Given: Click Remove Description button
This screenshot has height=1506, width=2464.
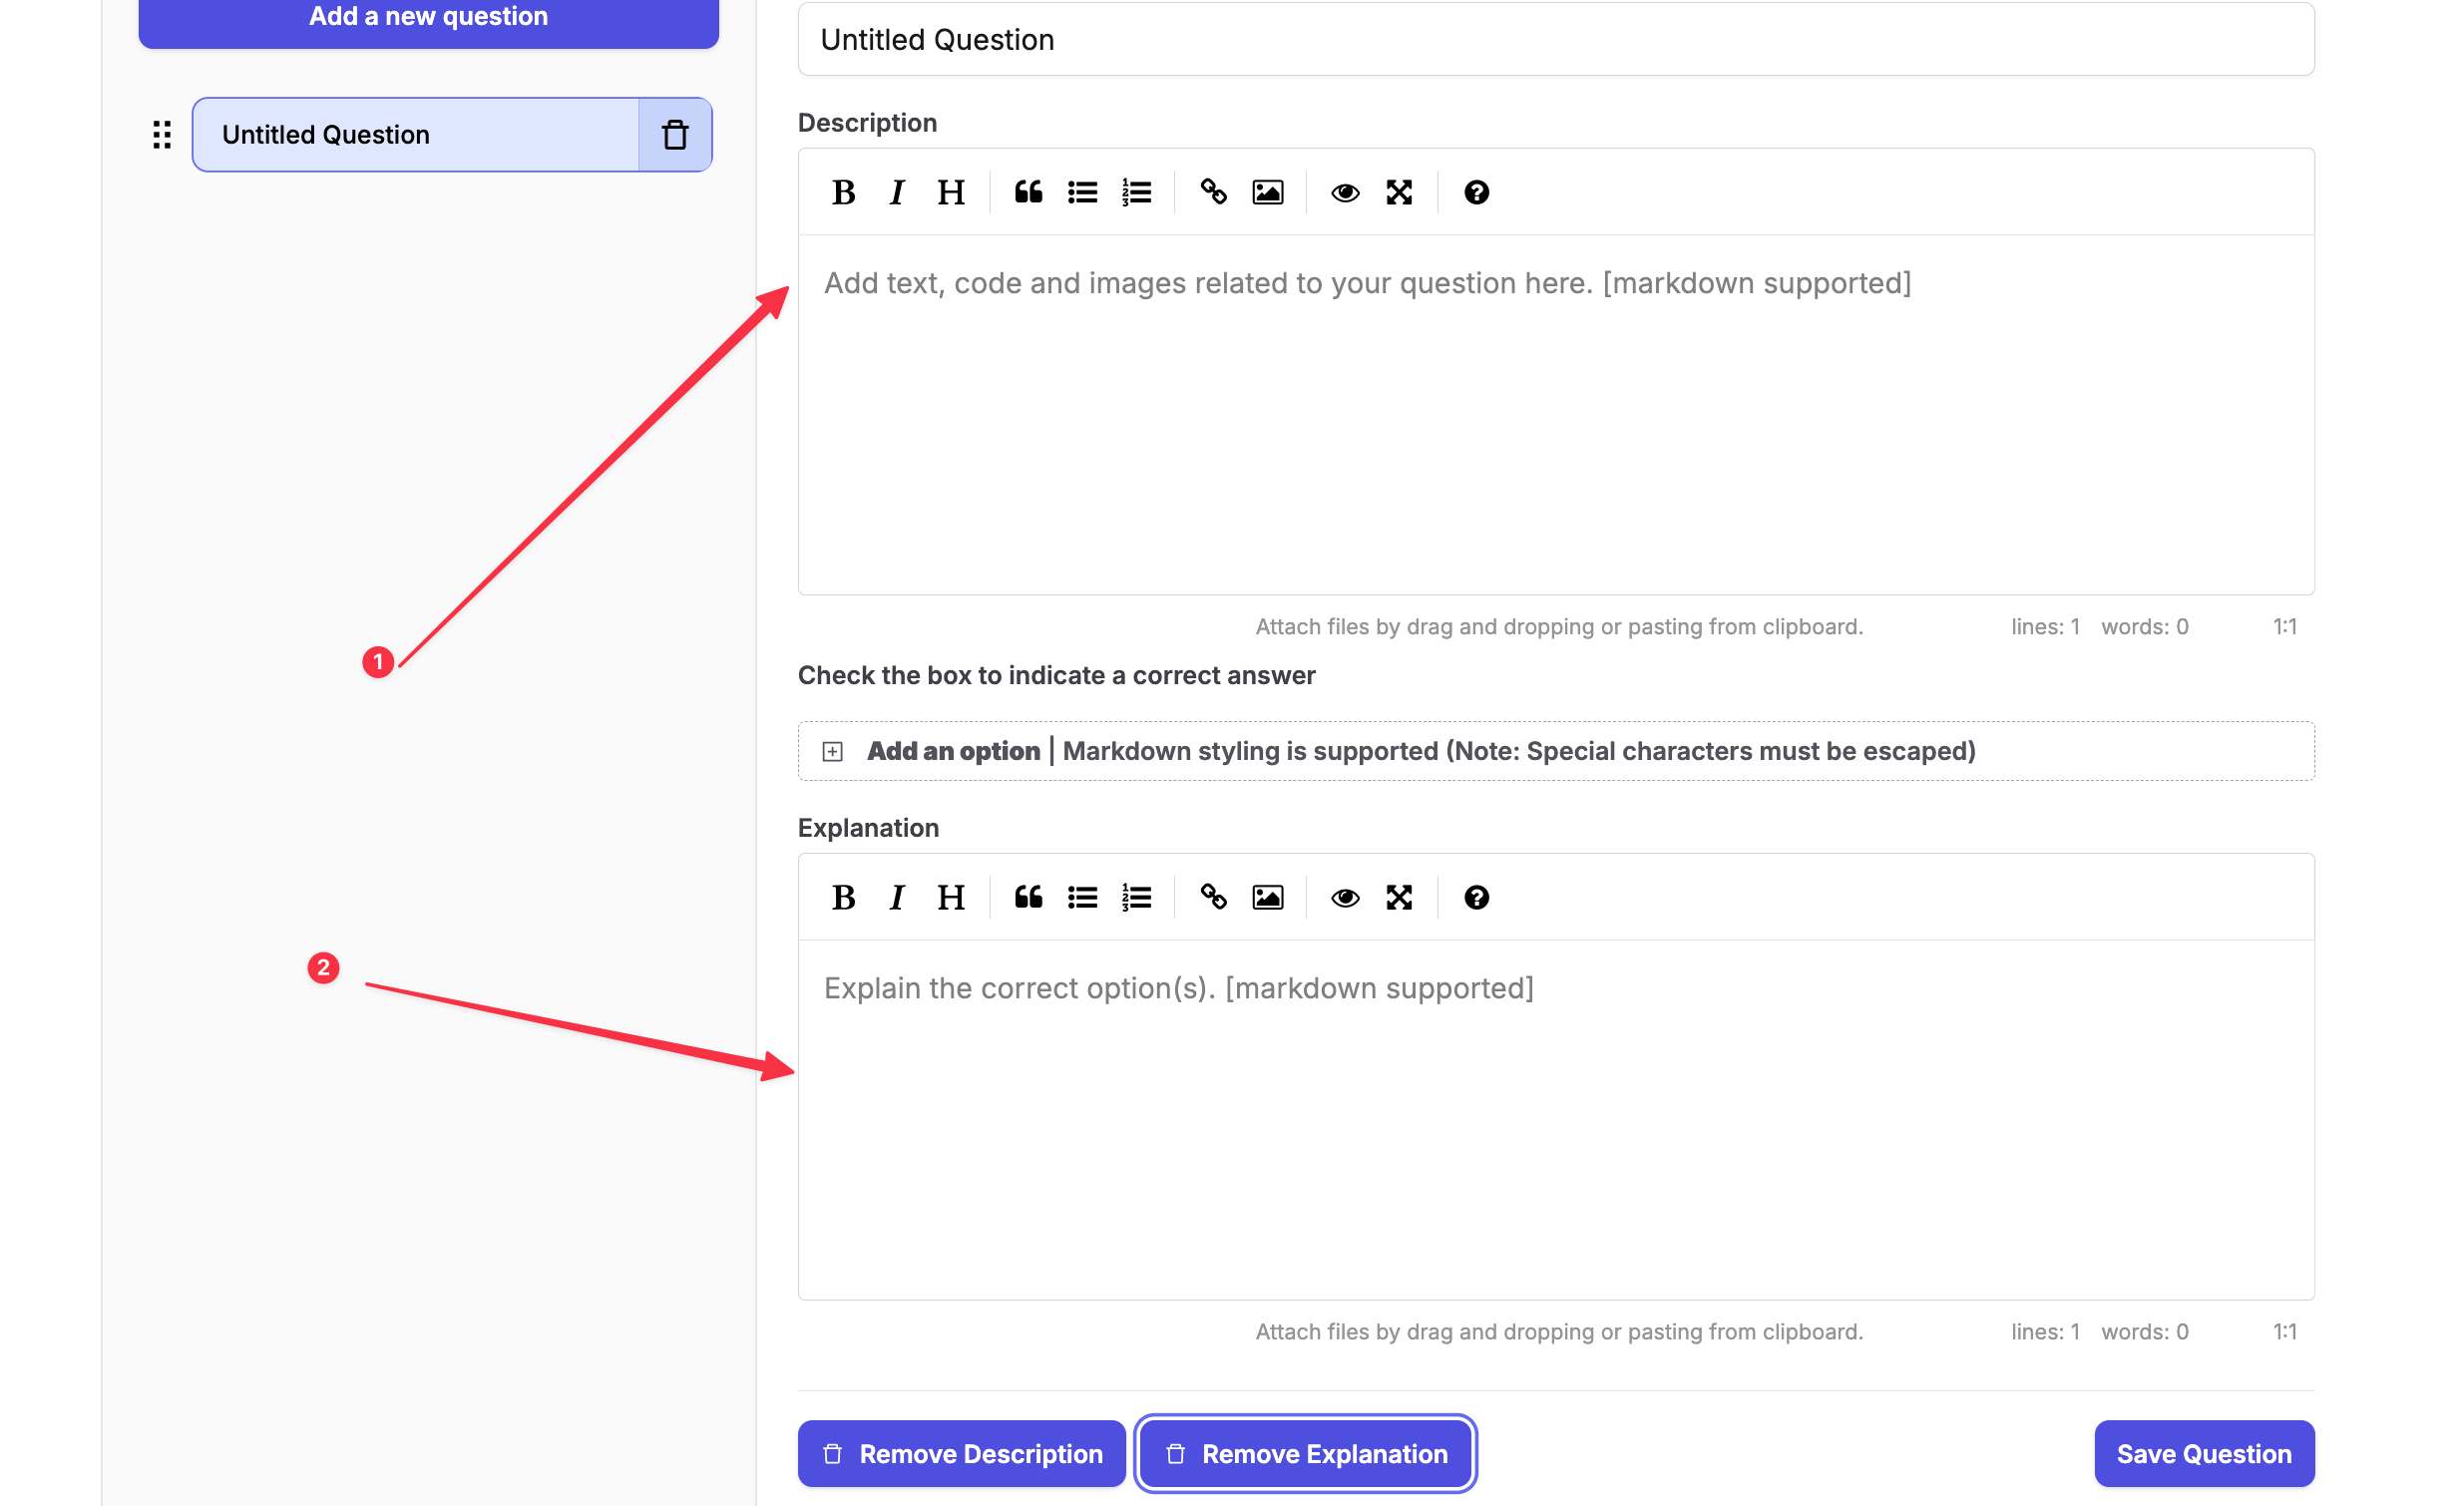Looking at the screenshot, I should [961, 1453].
